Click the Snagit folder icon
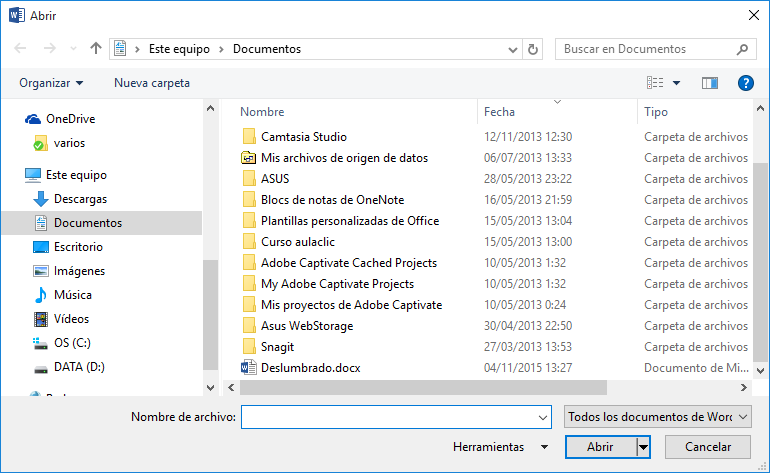 point(249,346)
